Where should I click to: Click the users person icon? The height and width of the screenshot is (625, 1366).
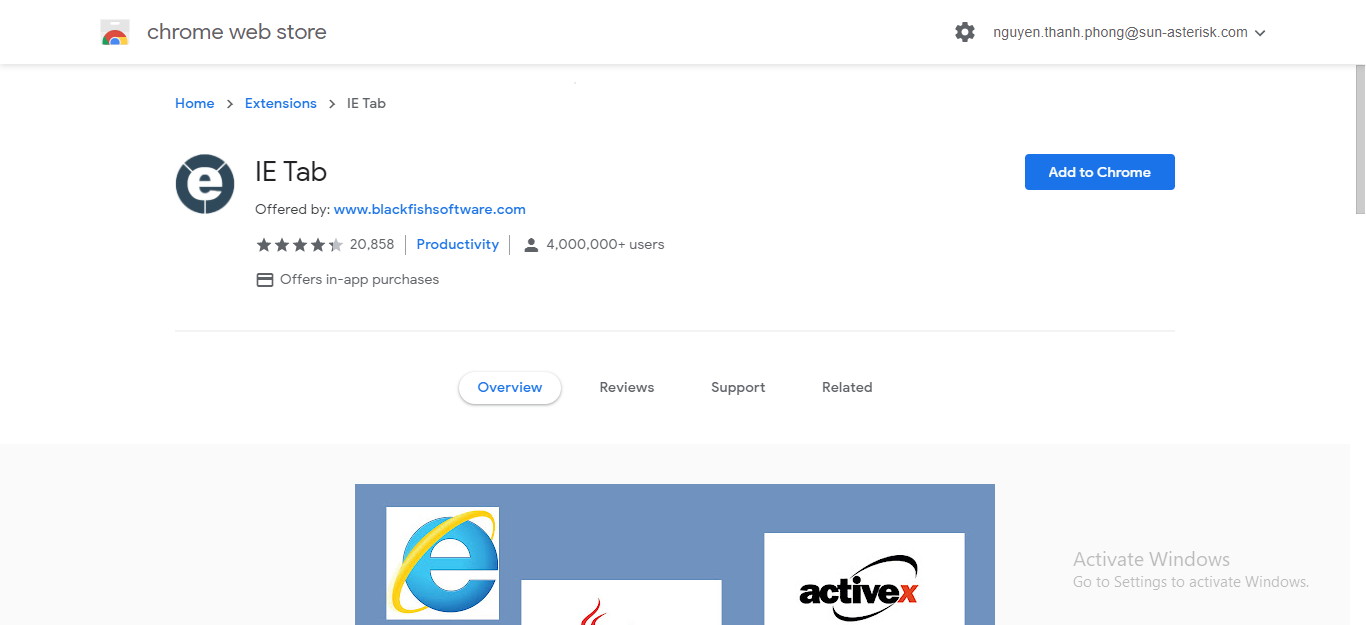(531, 245)
